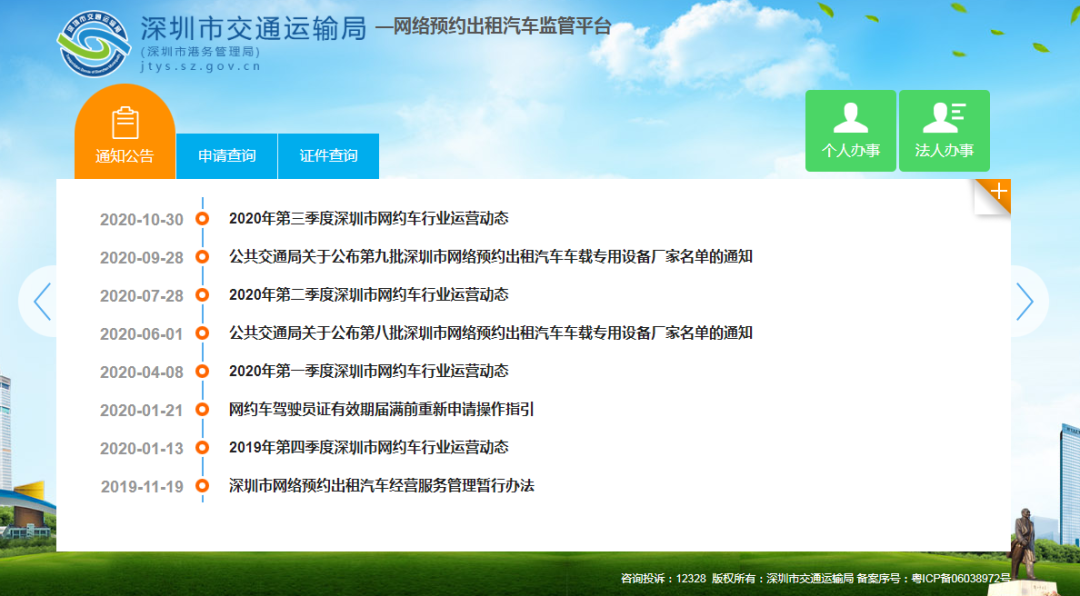Click the timeline marker for 2020-10-30

pos(202,219)
